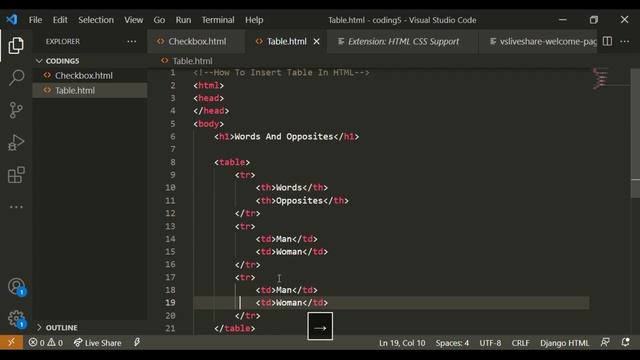The height and width of the screenshot is (360, 640).
Task: Click the td Man cell on line 14
Action: tap(287, 239)
